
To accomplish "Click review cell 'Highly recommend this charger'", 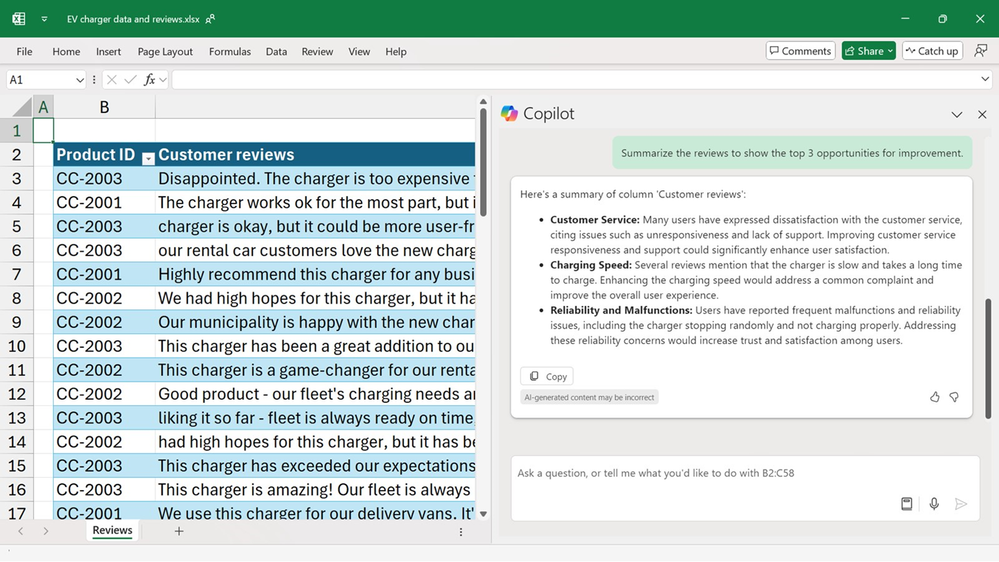I will pyautogui.click(x=315, y=274).
